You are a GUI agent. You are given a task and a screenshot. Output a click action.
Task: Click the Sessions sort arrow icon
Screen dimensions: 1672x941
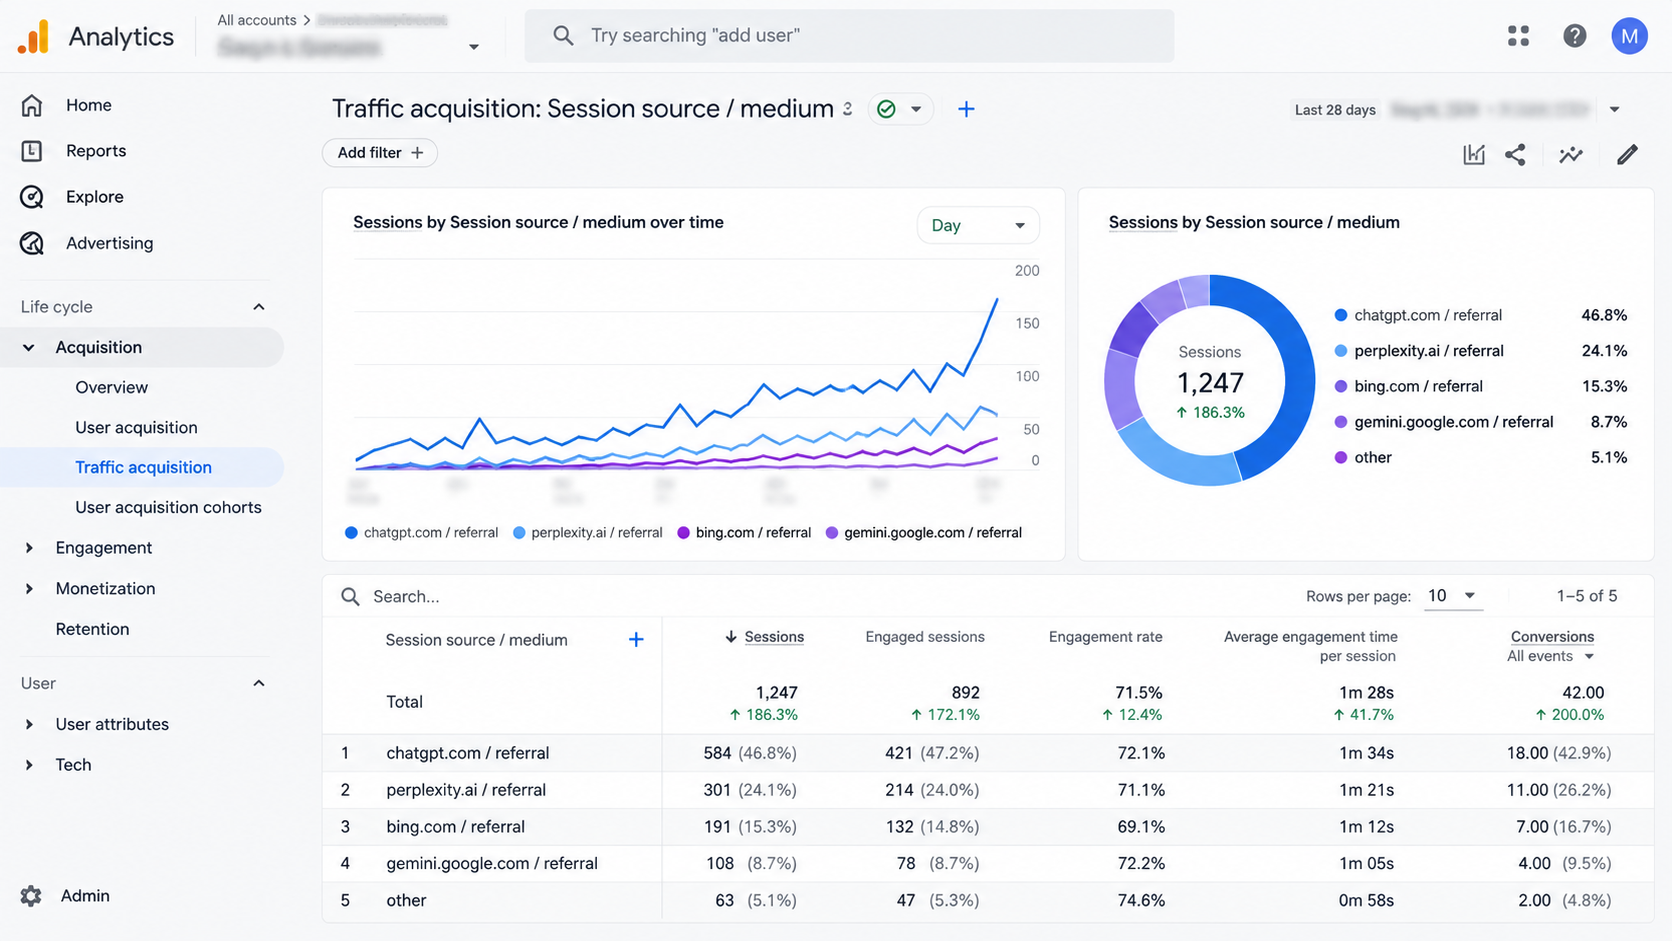[x=731, y=637]
